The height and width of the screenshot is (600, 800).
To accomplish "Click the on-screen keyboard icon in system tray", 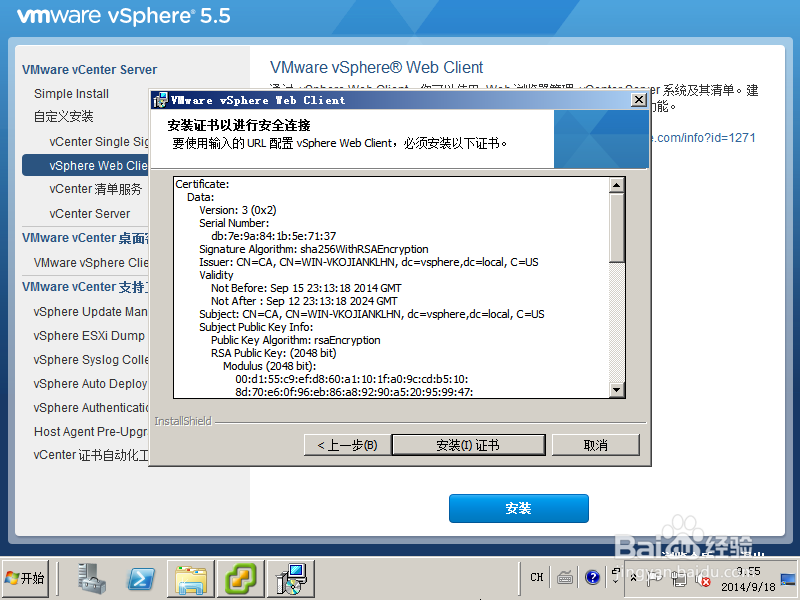I will point(565,577).
